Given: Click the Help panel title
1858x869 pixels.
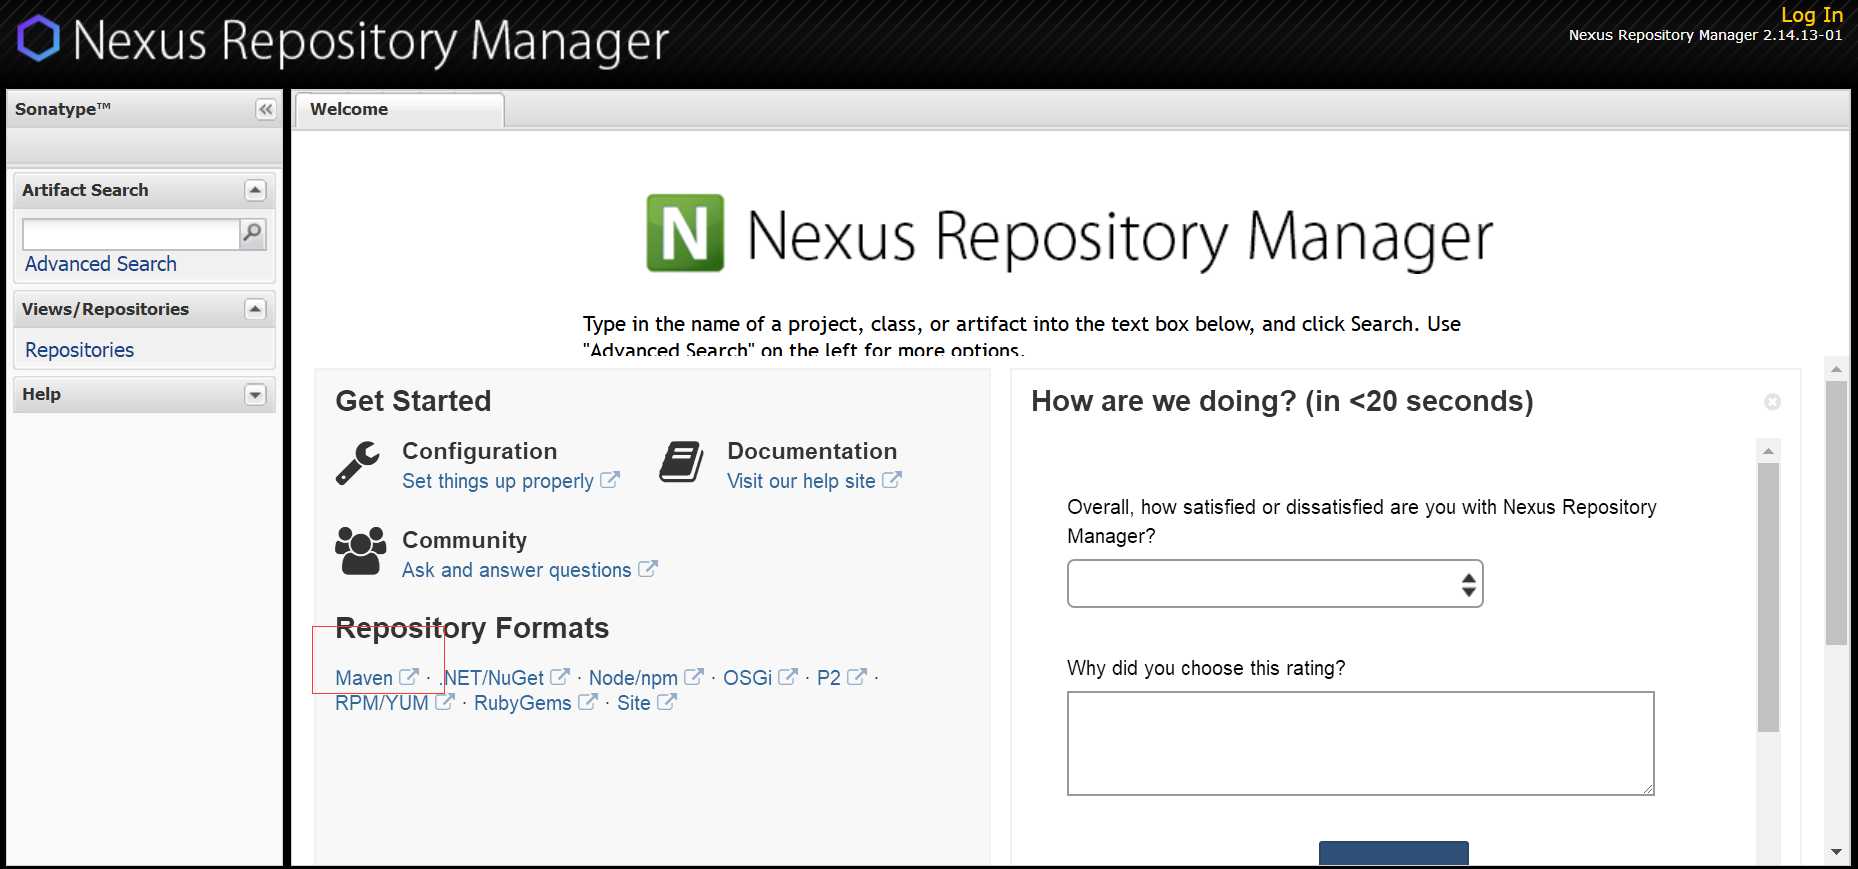Looking at the screenshot, I should pos(41,394).
